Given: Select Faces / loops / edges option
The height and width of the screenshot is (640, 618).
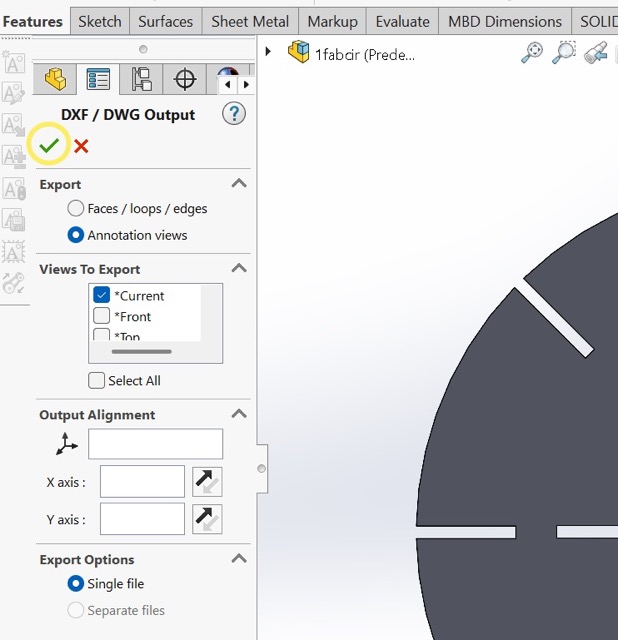Looking at the screenshot, I should coord(76,209).
